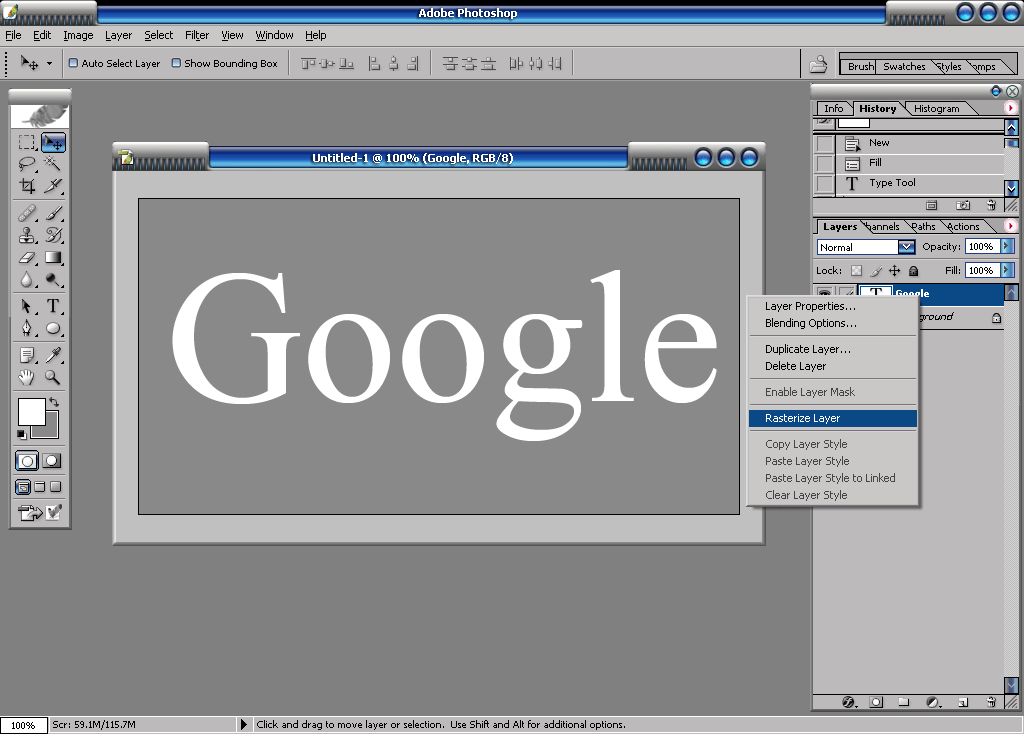
Task: Open the Filter menu
Action: point(197,35)
